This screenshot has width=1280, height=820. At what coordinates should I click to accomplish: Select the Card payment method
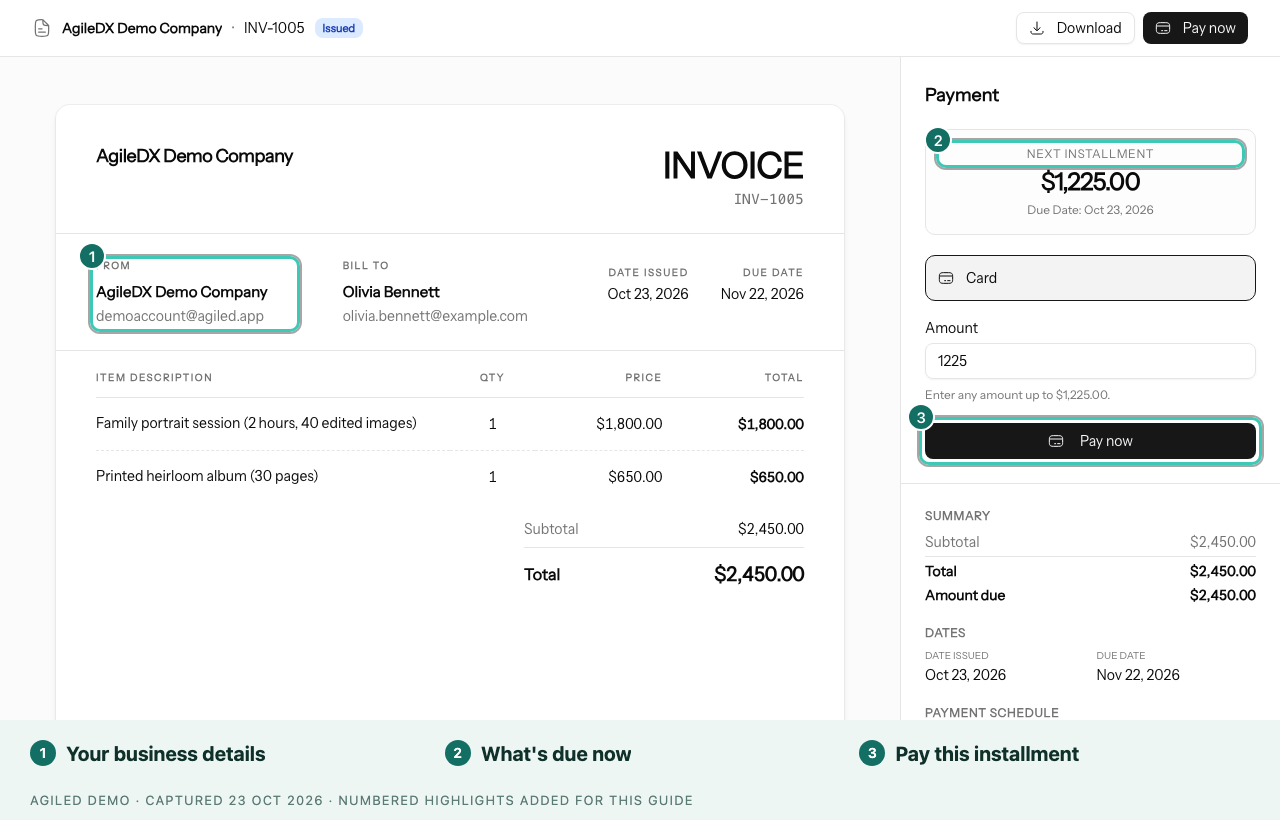tap(1090, 278)
